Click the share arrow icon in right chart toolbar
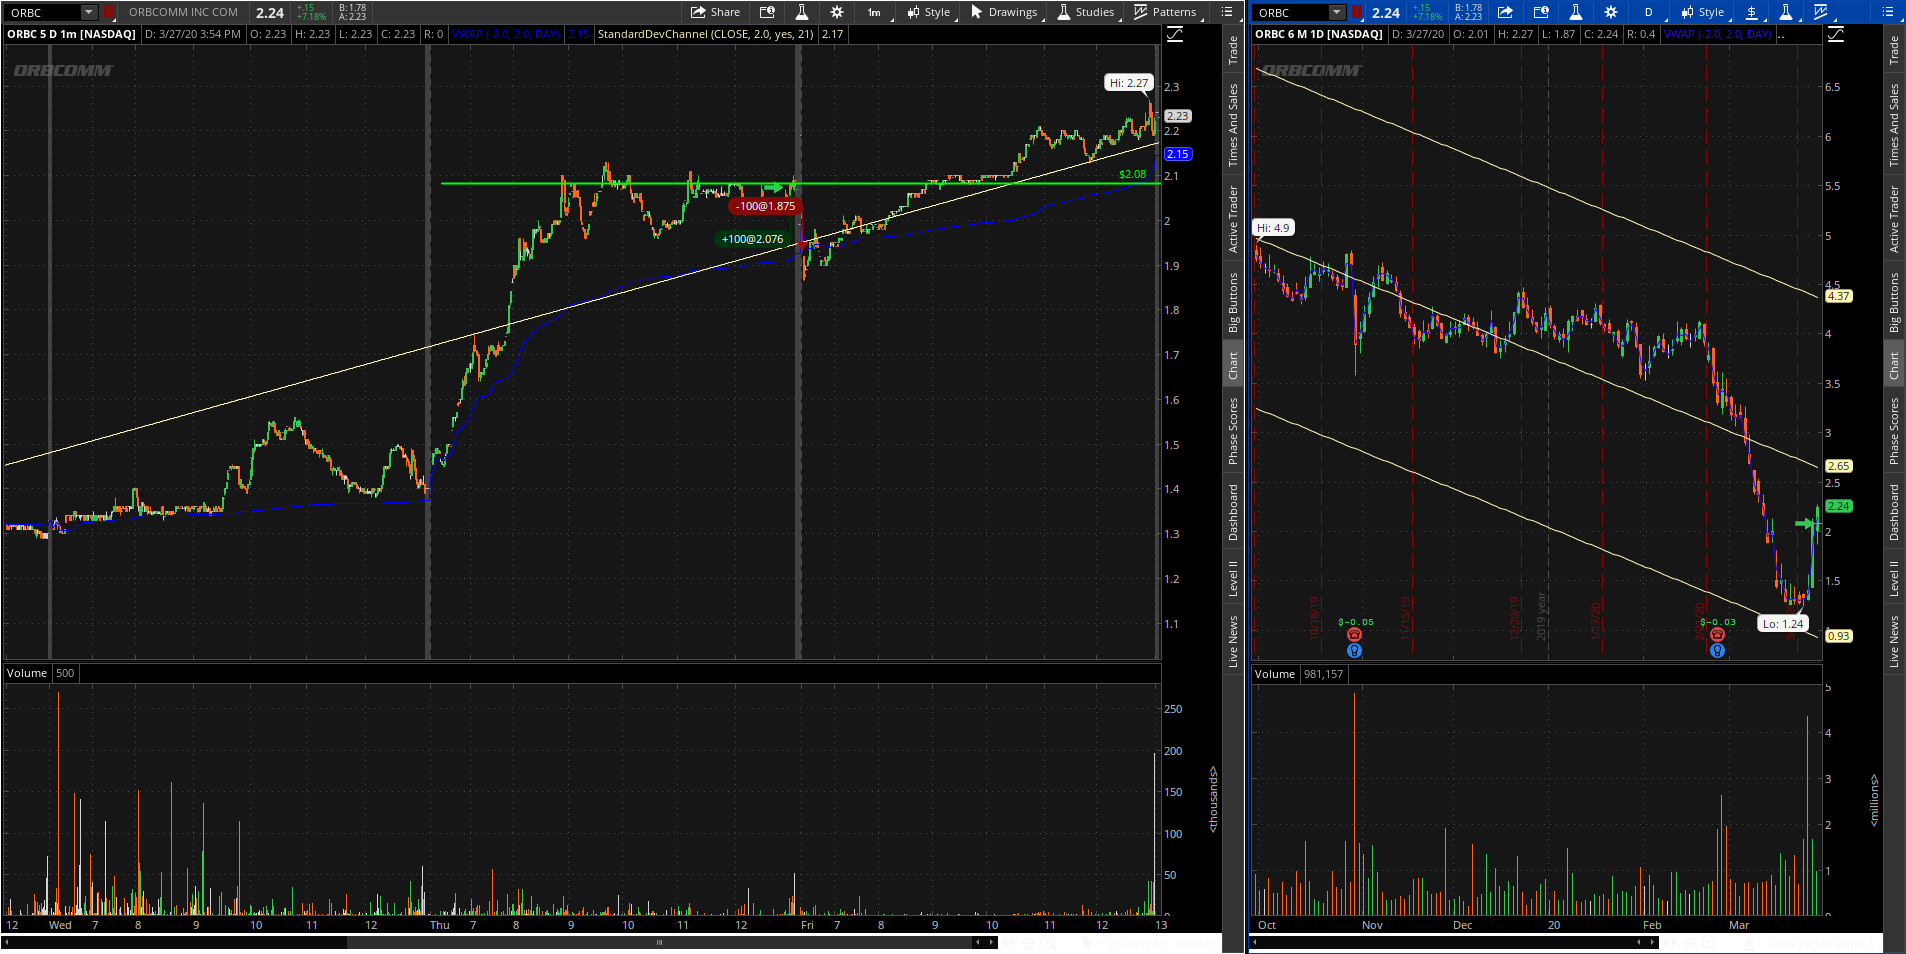Viewport: 1906px width, 954px height. coord(1505,12)
